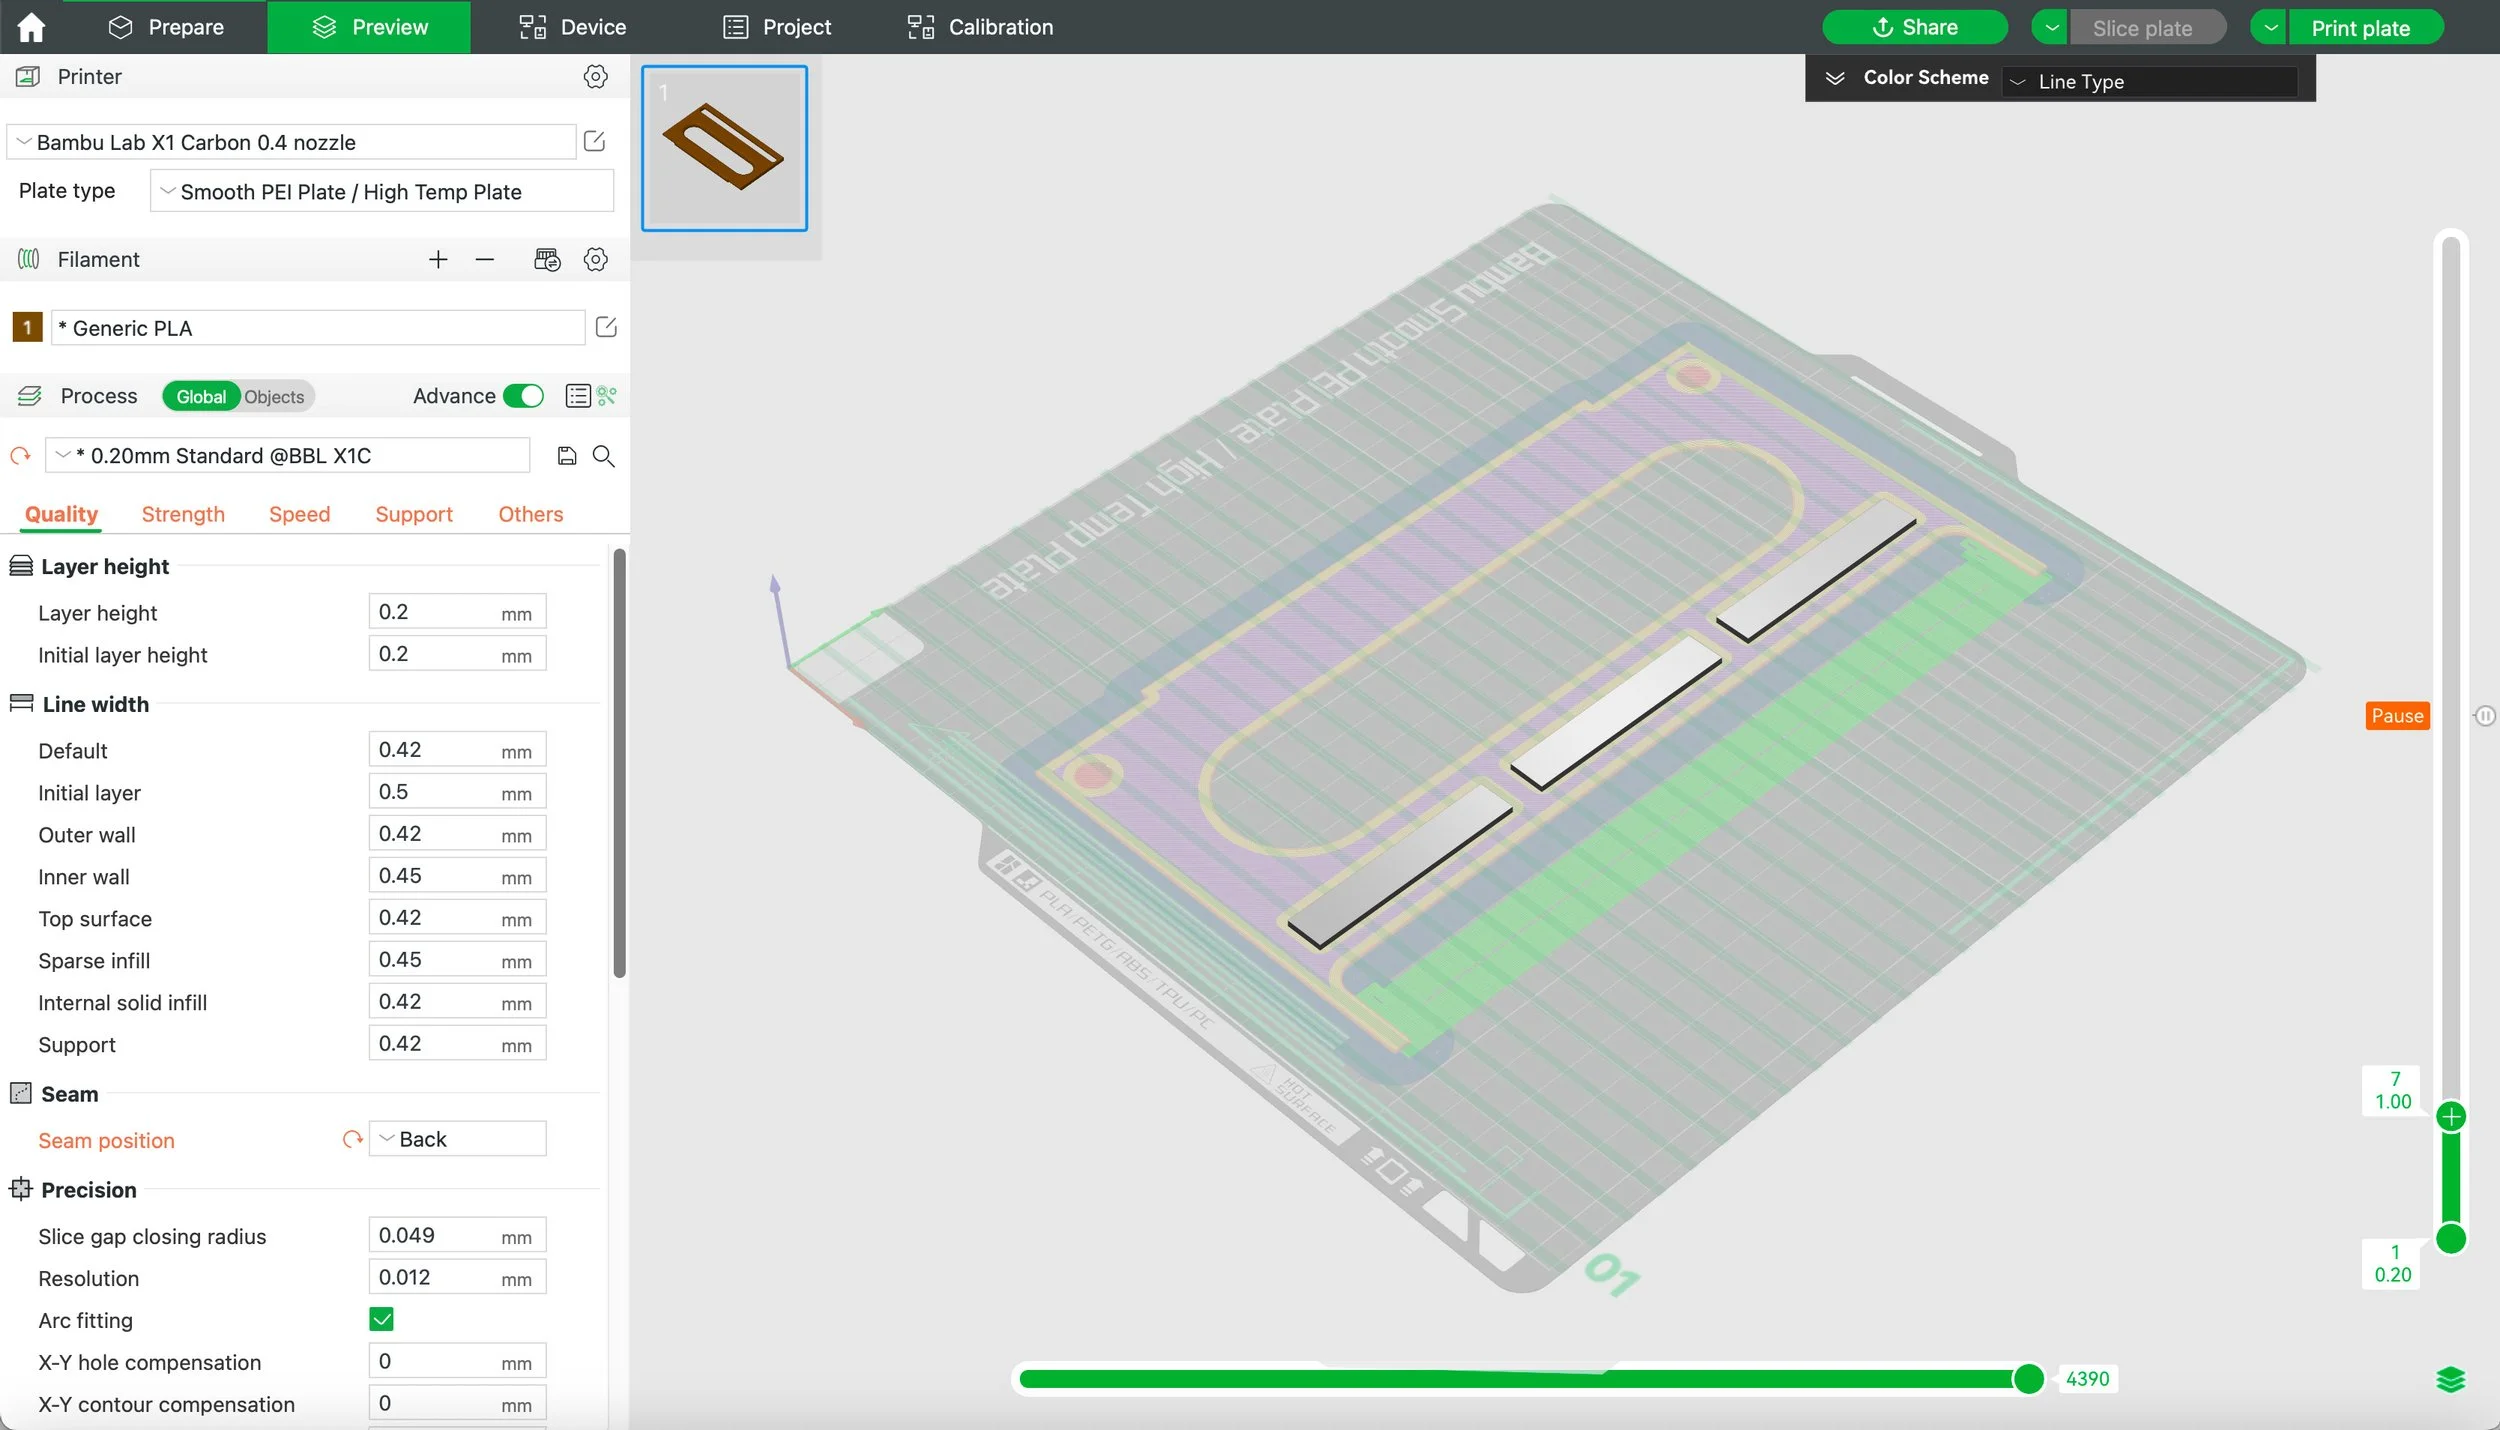Open the Plate type dropdown
Image resolution: width=2500 pixels, height=1430 pixels.
click(381, 191)
